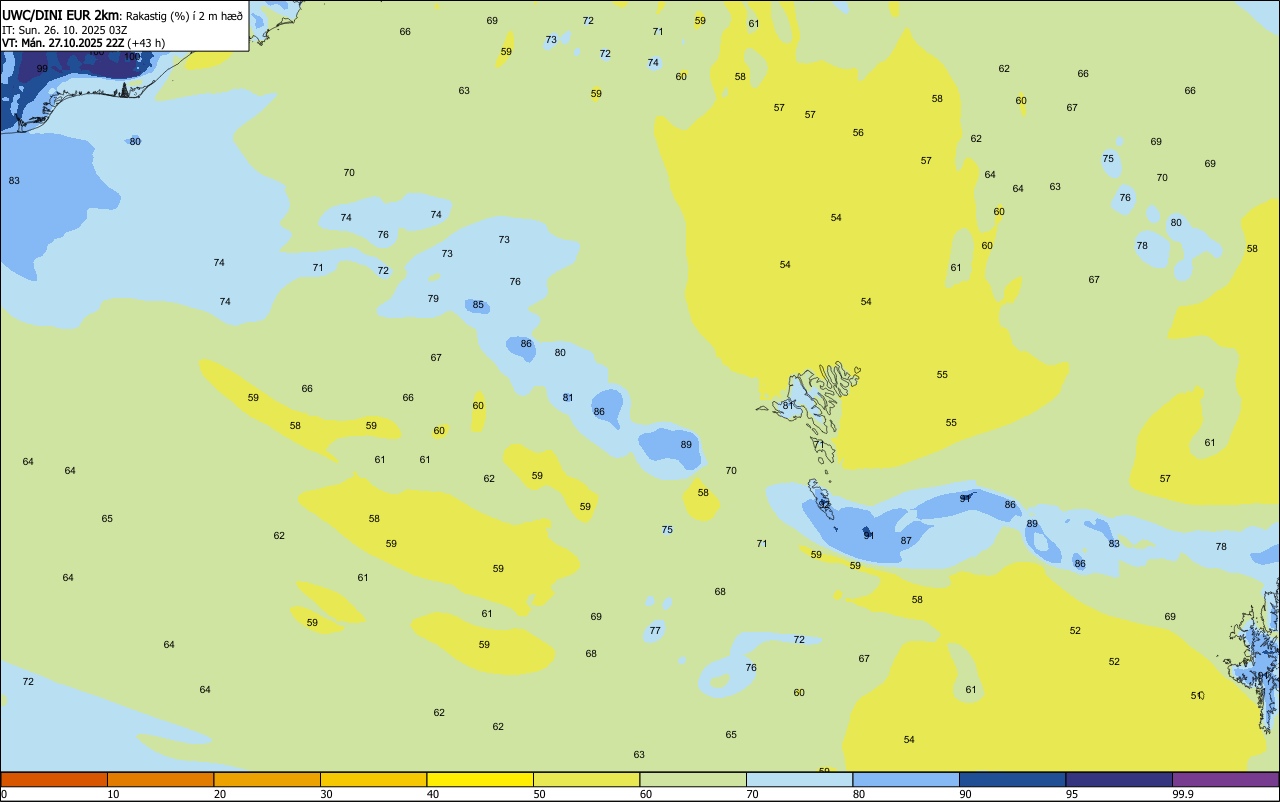
Task: Select the 'IT: Sun. 26. 10. 2025 03Z' line
Action: [64, 30]
